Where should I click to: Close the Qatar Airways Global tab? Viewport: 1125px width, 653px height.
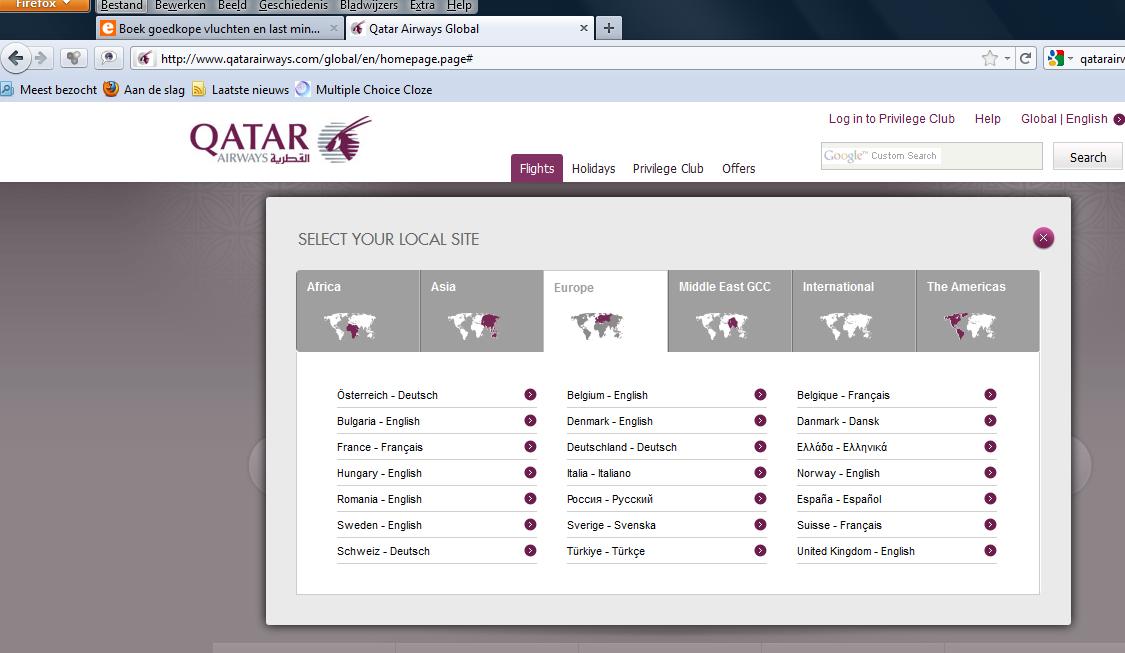(583, 28)
